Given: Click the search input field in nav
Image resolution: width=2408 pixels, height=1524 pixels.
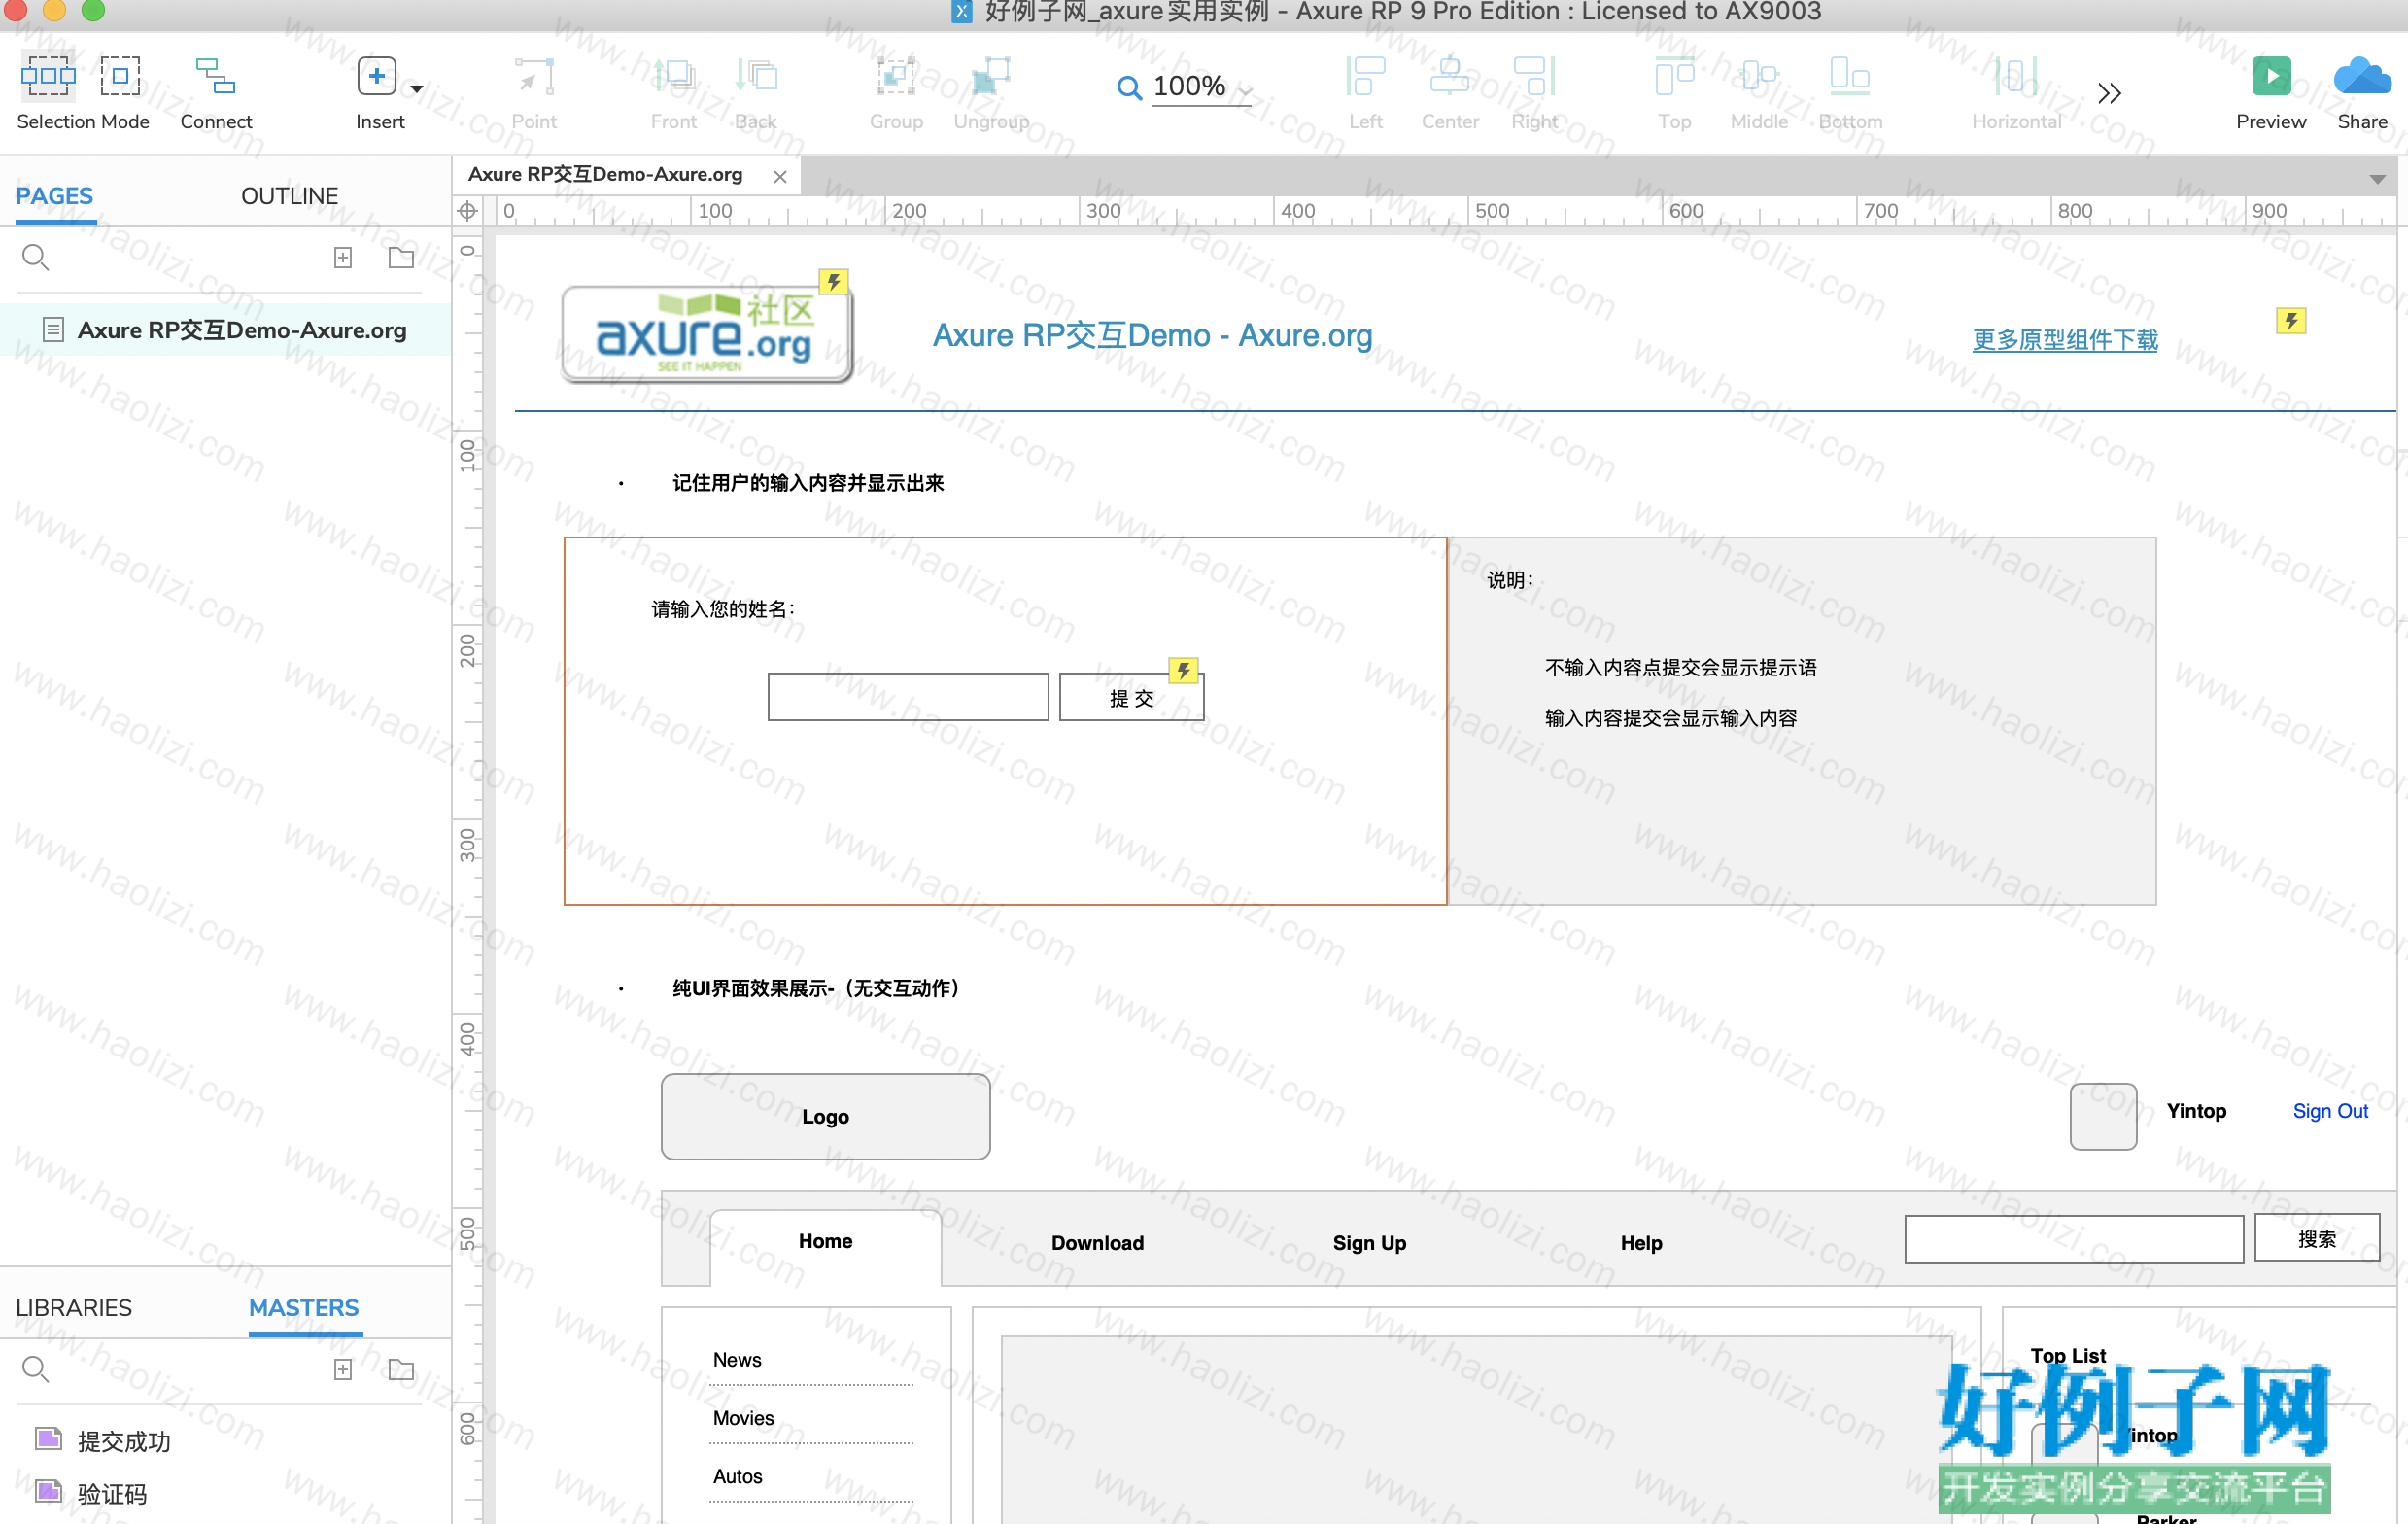Looking at the screenshot, I should click(2073, 1239).
